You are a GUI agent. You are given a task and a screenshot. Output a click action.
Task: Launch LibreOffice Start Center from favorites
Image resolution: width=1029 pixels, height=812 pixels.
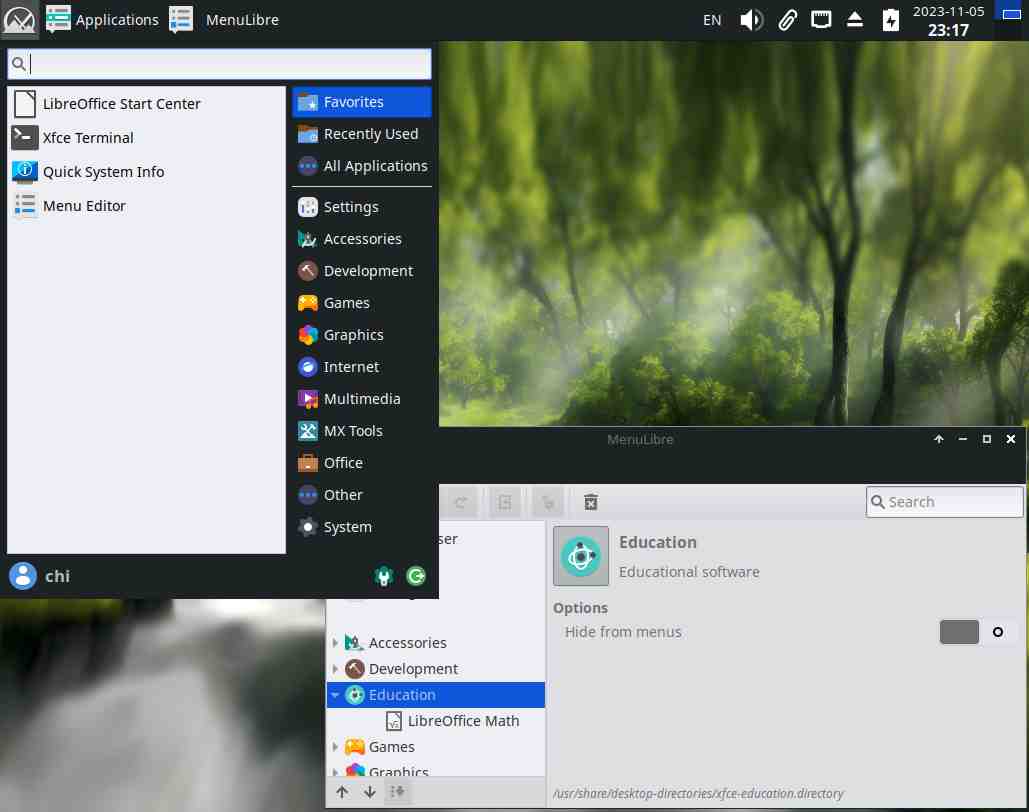(x=146, y=104)
